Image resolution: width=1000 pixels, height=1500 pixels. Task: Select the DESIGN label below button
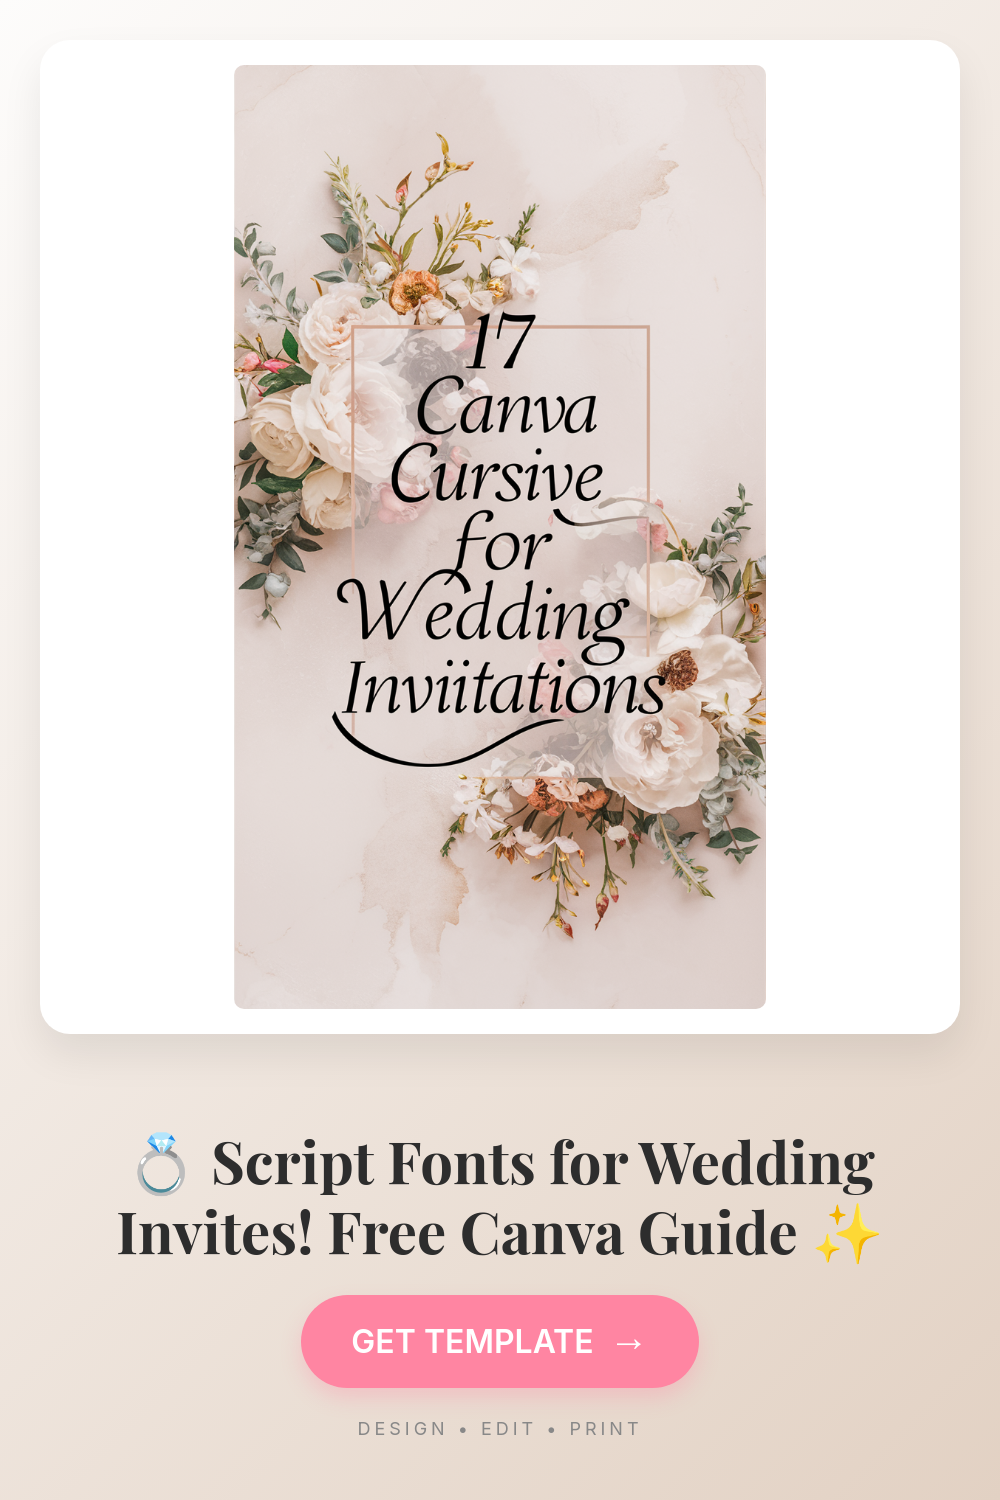coord(402,1429)
